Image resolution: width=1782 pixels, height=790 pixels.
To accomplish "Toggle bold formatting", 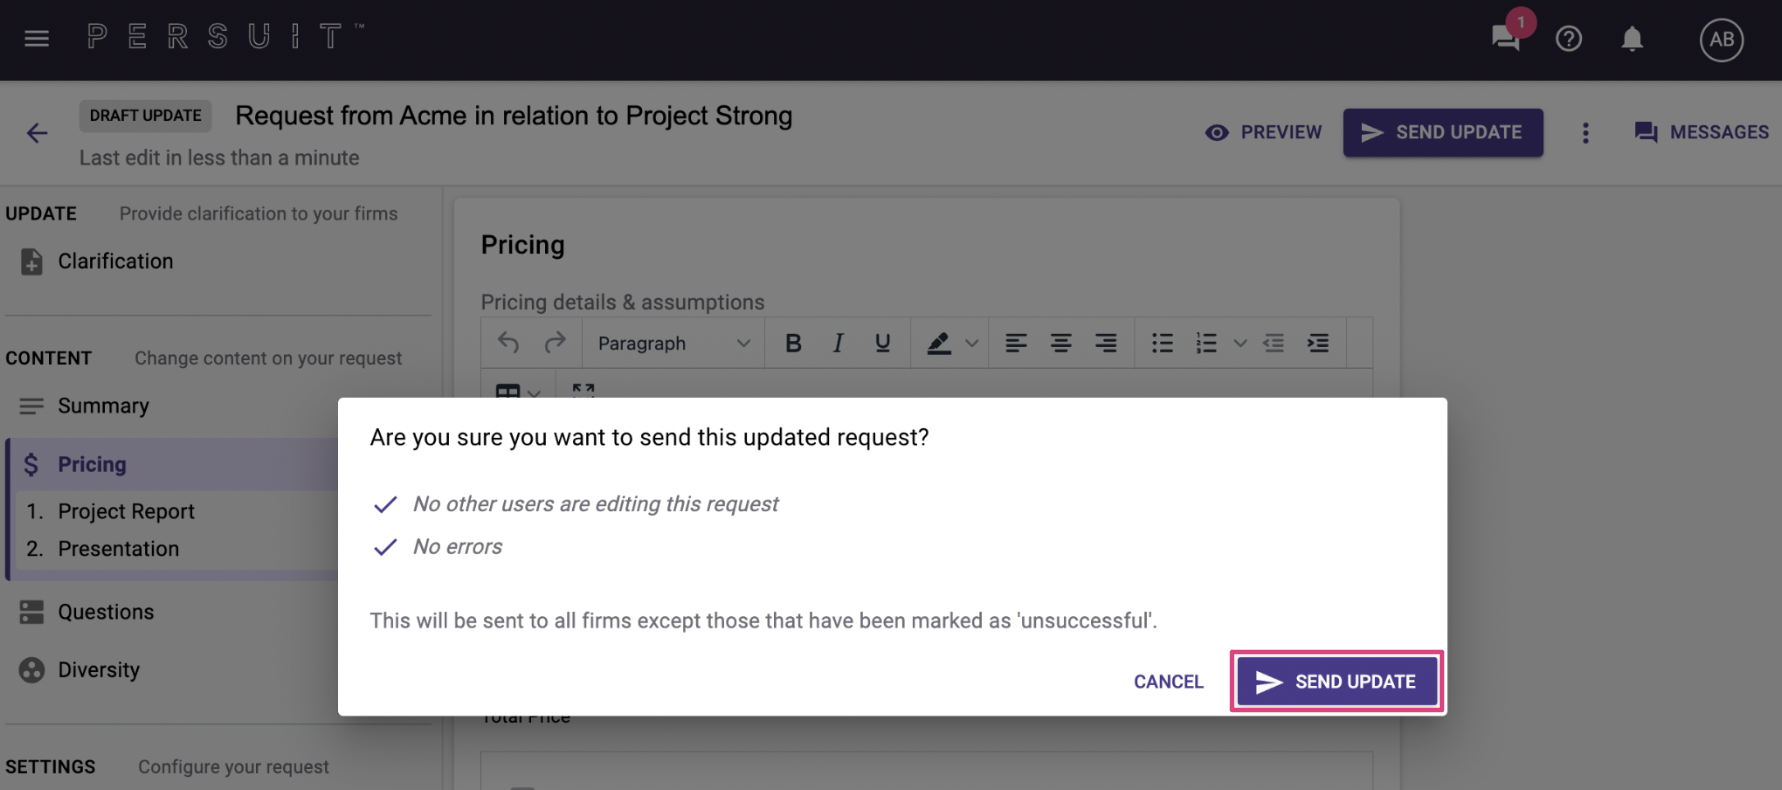I will pos(793,343).
